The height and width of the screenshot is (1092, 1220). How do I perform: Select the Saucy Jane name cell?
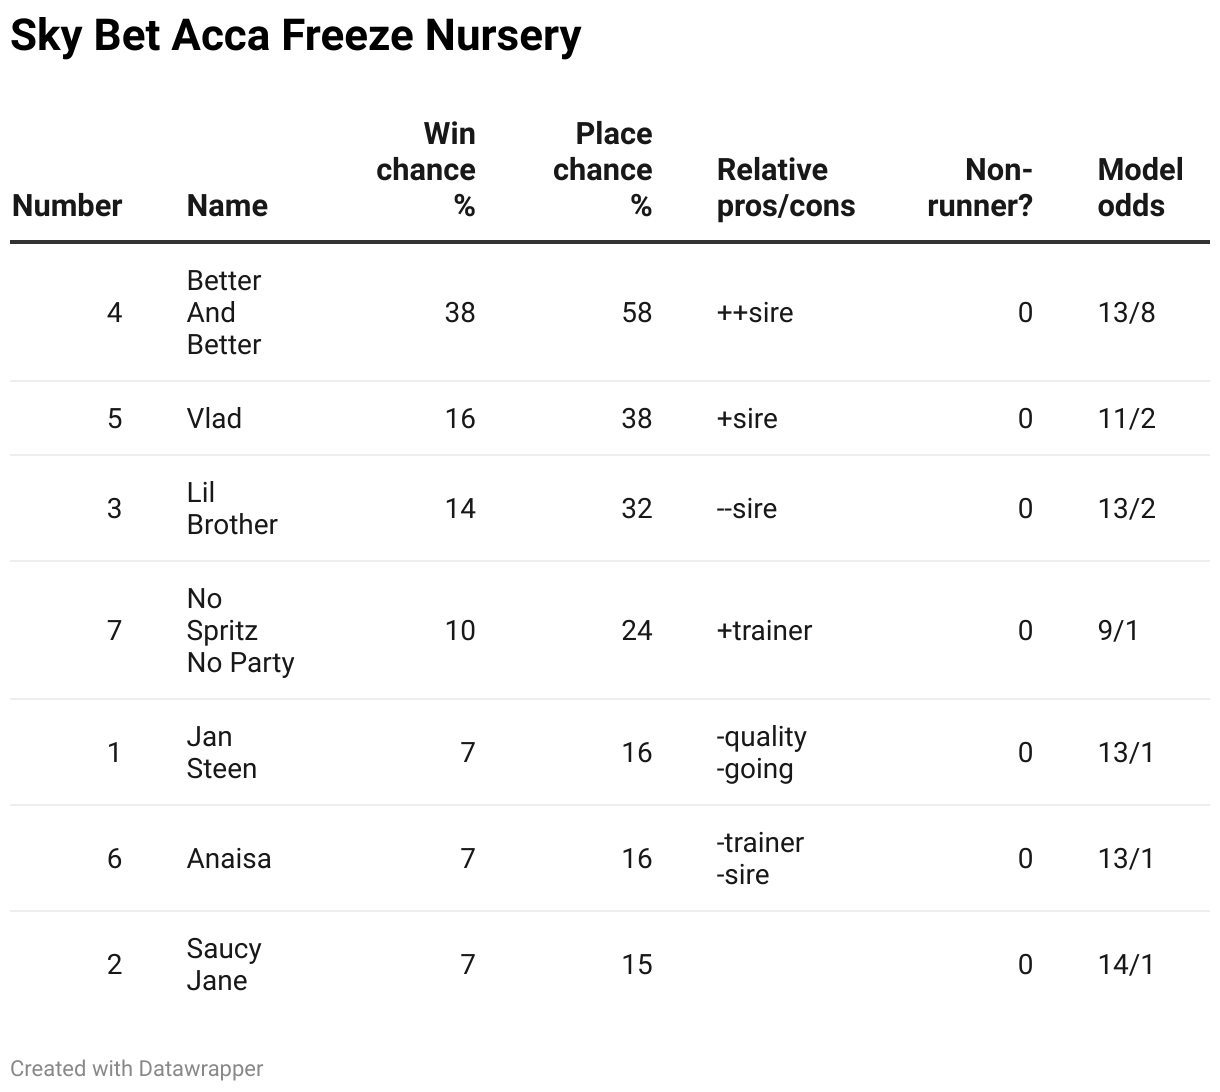pos(224,964)
